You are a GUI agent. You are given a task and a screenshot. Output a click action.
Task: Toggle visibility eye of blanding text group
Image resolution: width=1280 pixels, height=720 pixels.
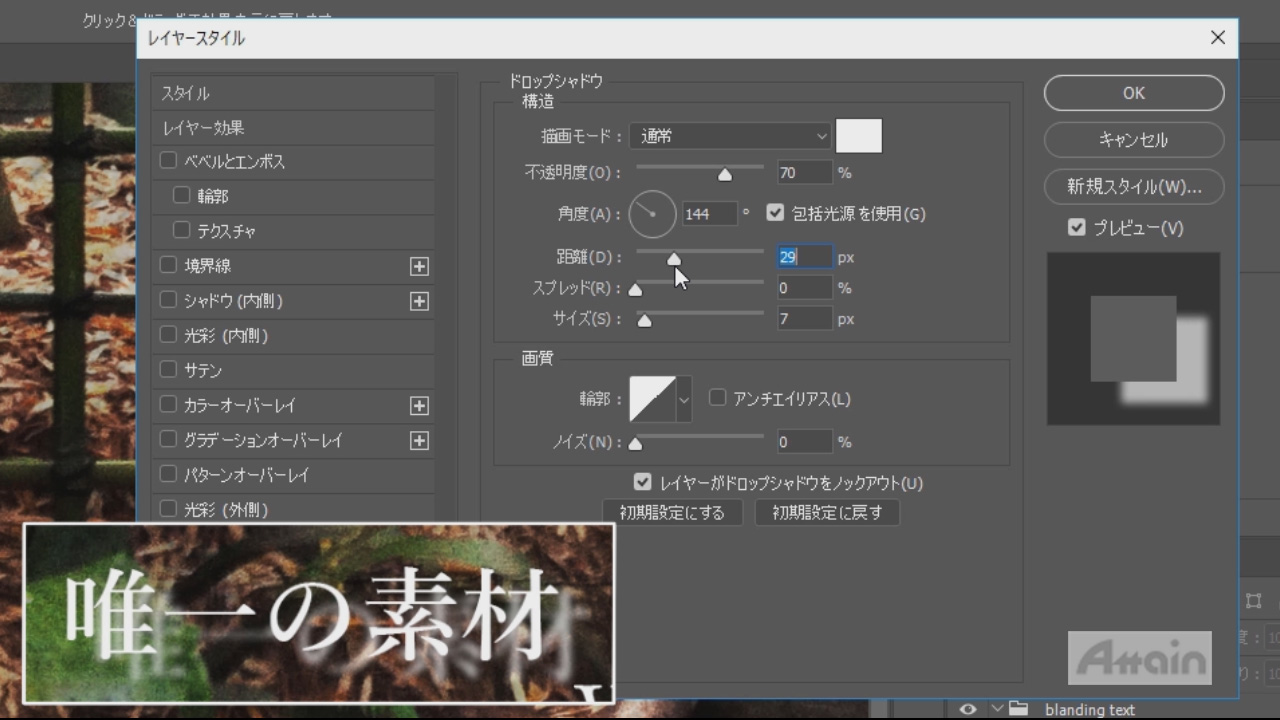[967, 709]
